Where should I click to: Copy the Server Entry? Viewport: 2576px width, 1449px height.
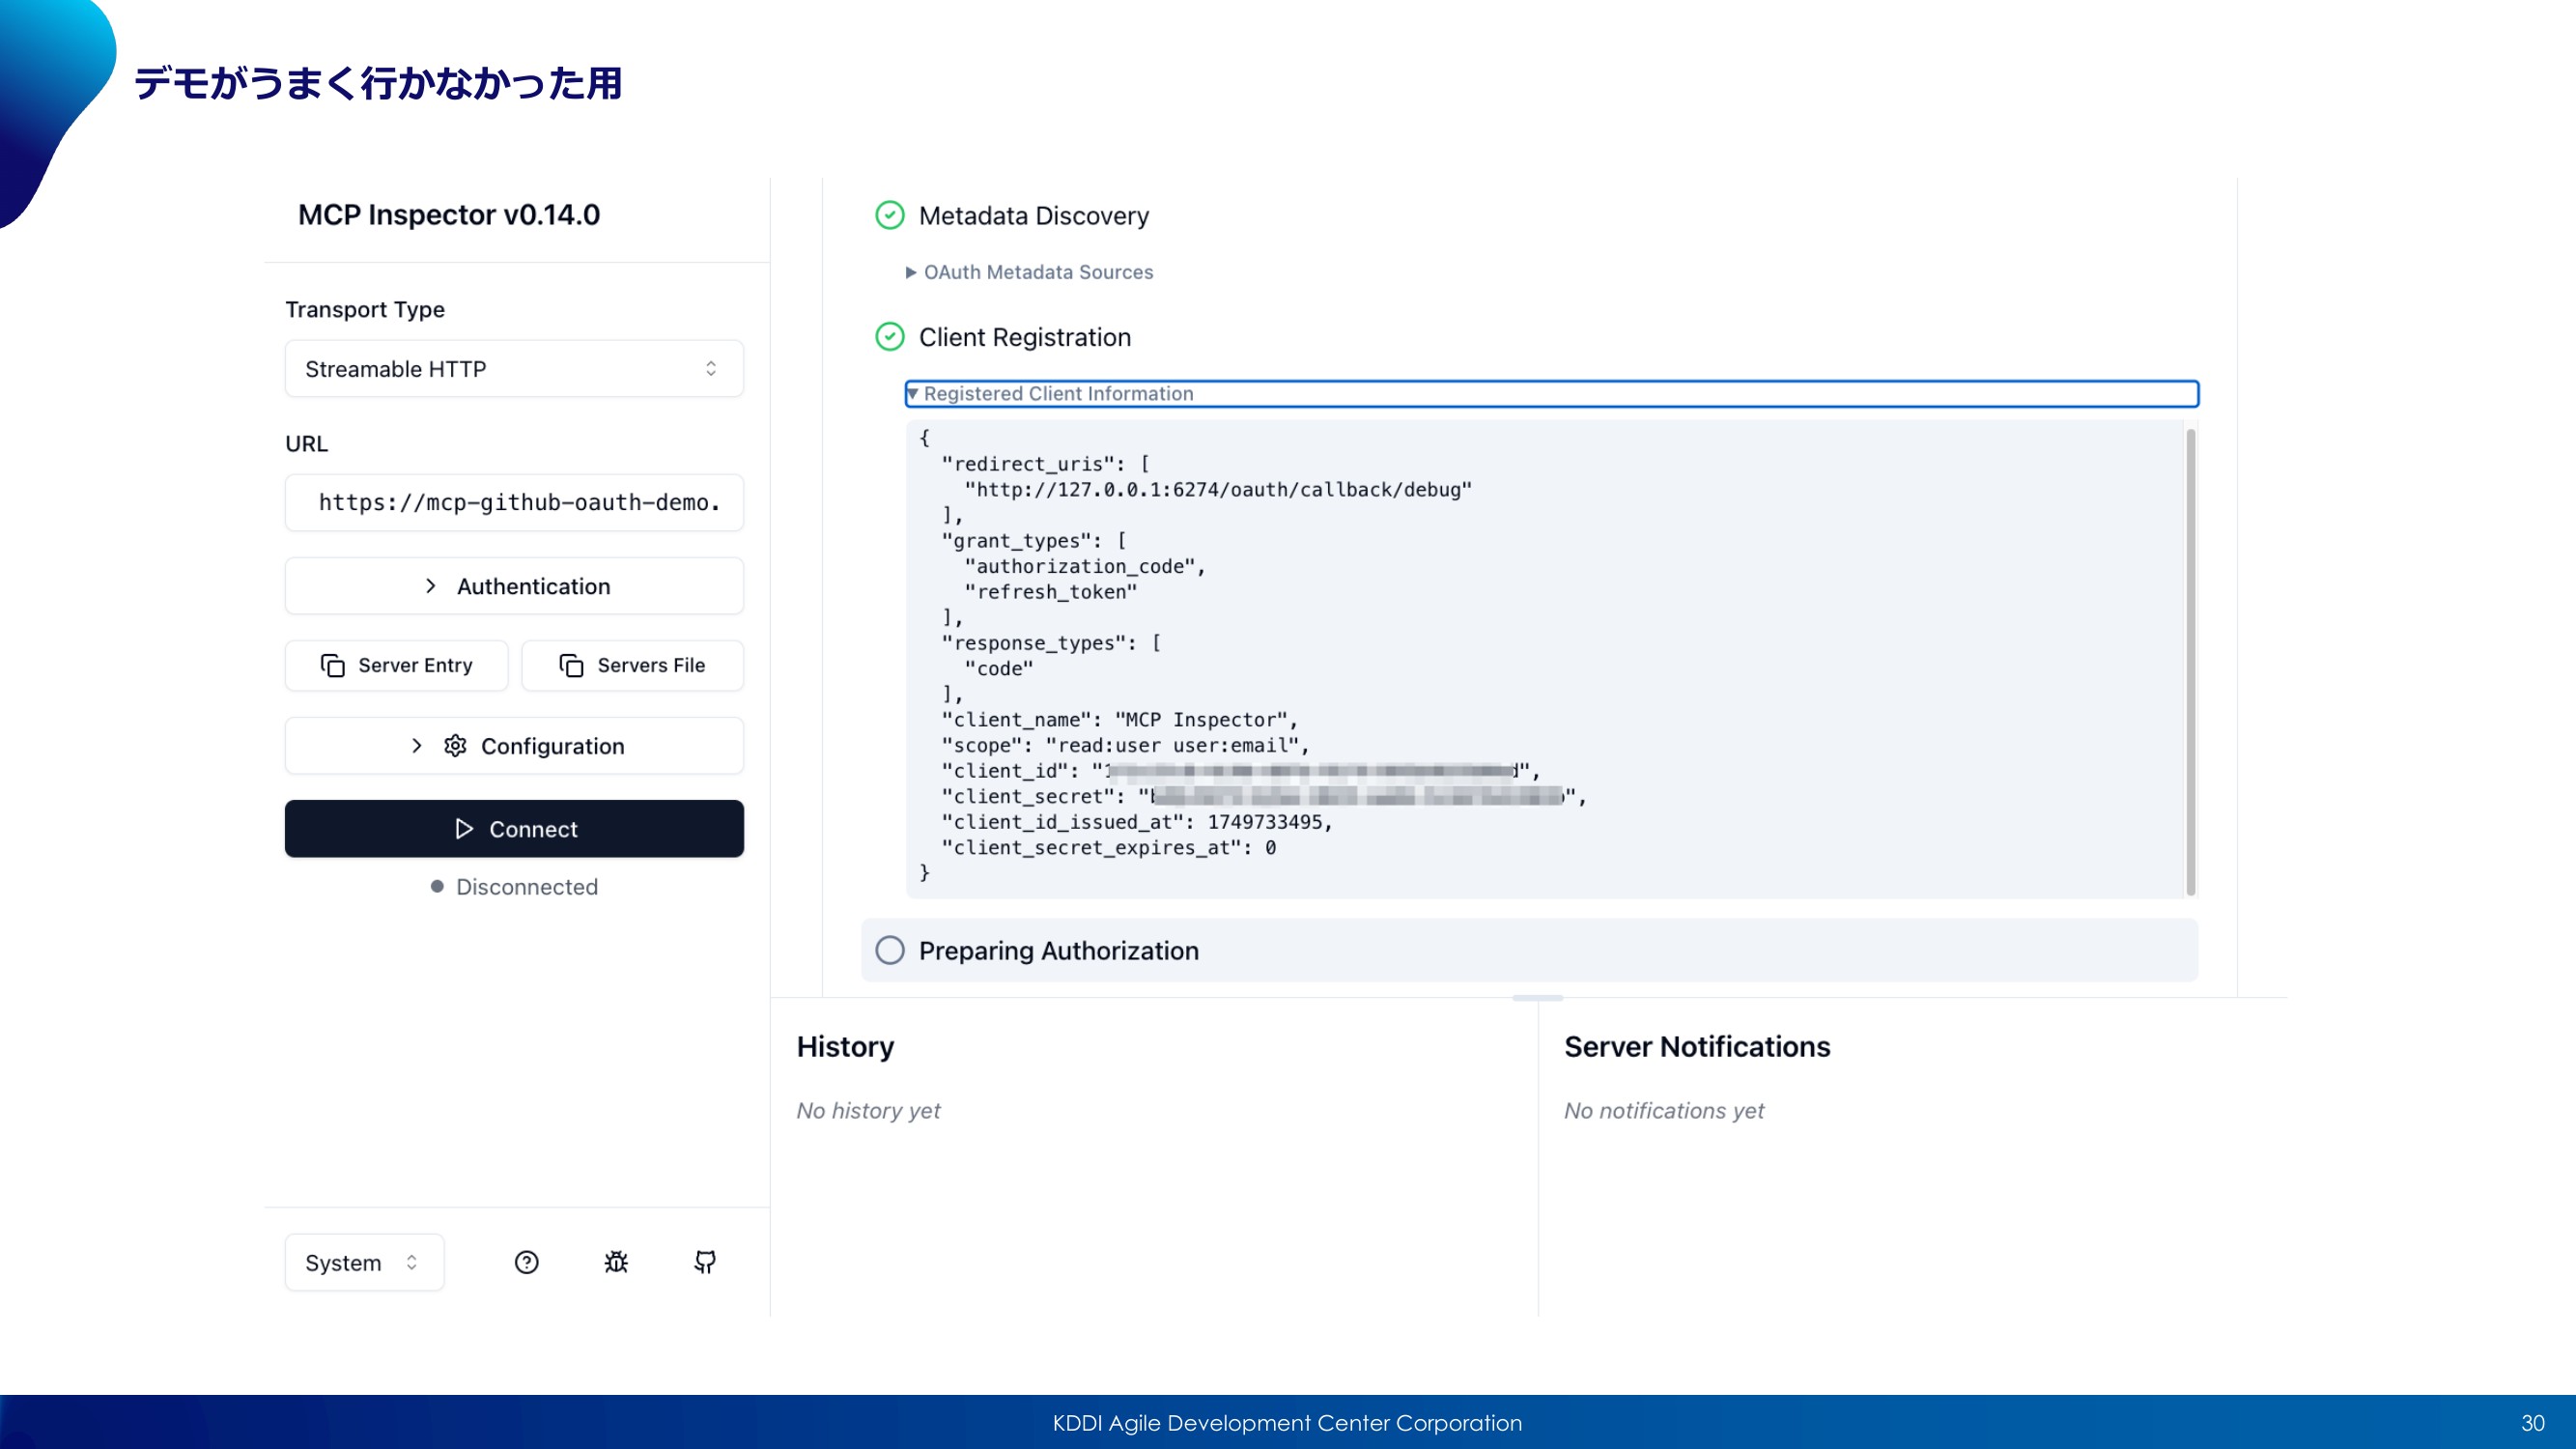click(x=396, y=665)
